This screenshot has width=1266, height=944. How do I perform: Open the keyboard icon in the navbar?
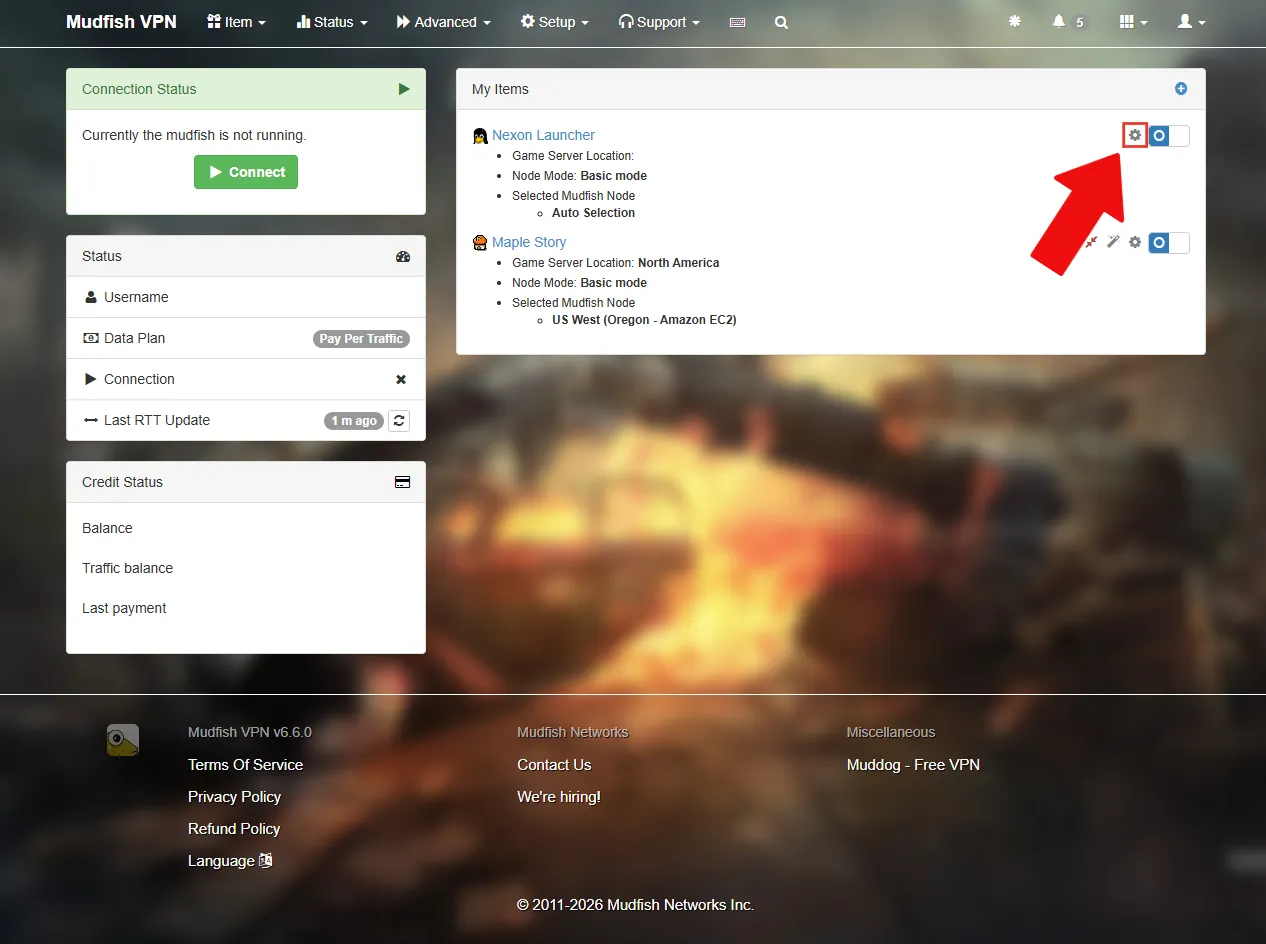tap(738, 22)
